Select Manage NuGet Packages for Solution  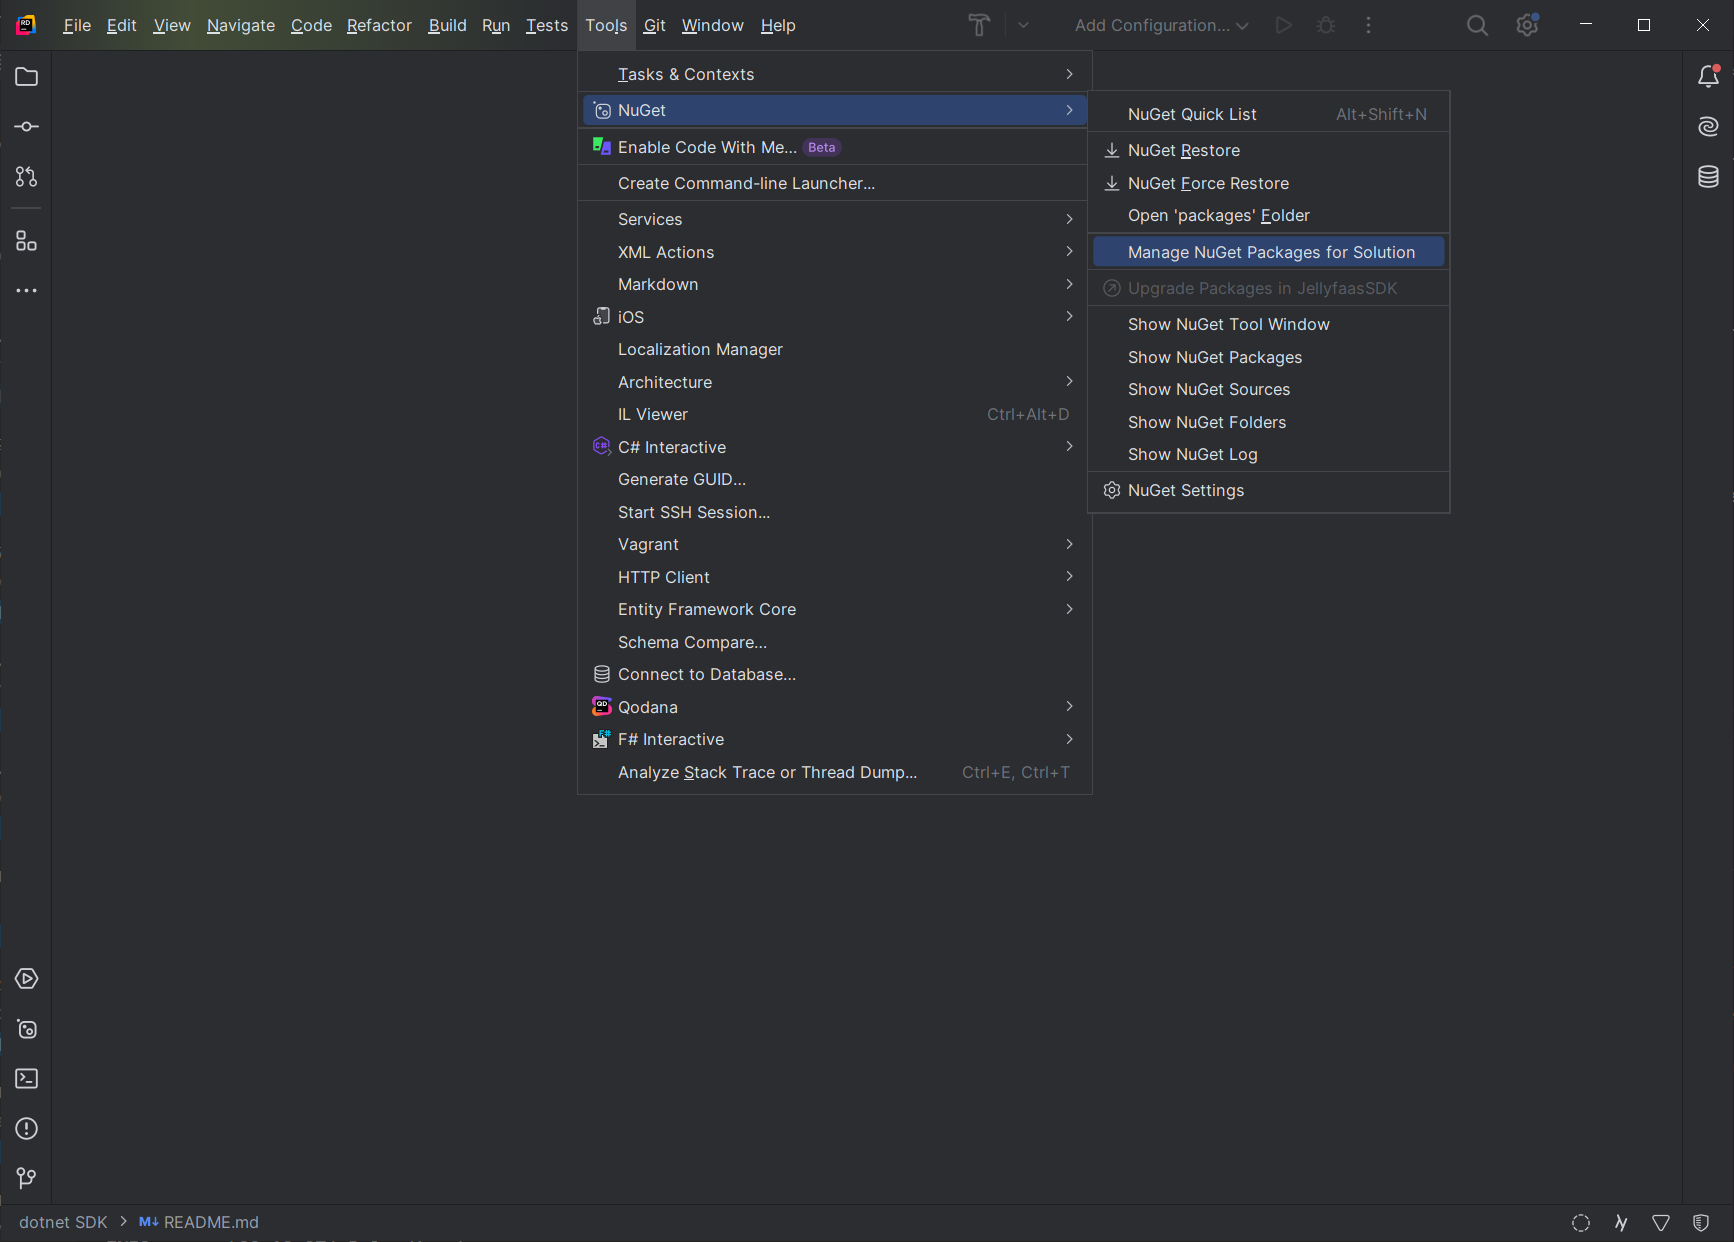tap(1269, 252)
